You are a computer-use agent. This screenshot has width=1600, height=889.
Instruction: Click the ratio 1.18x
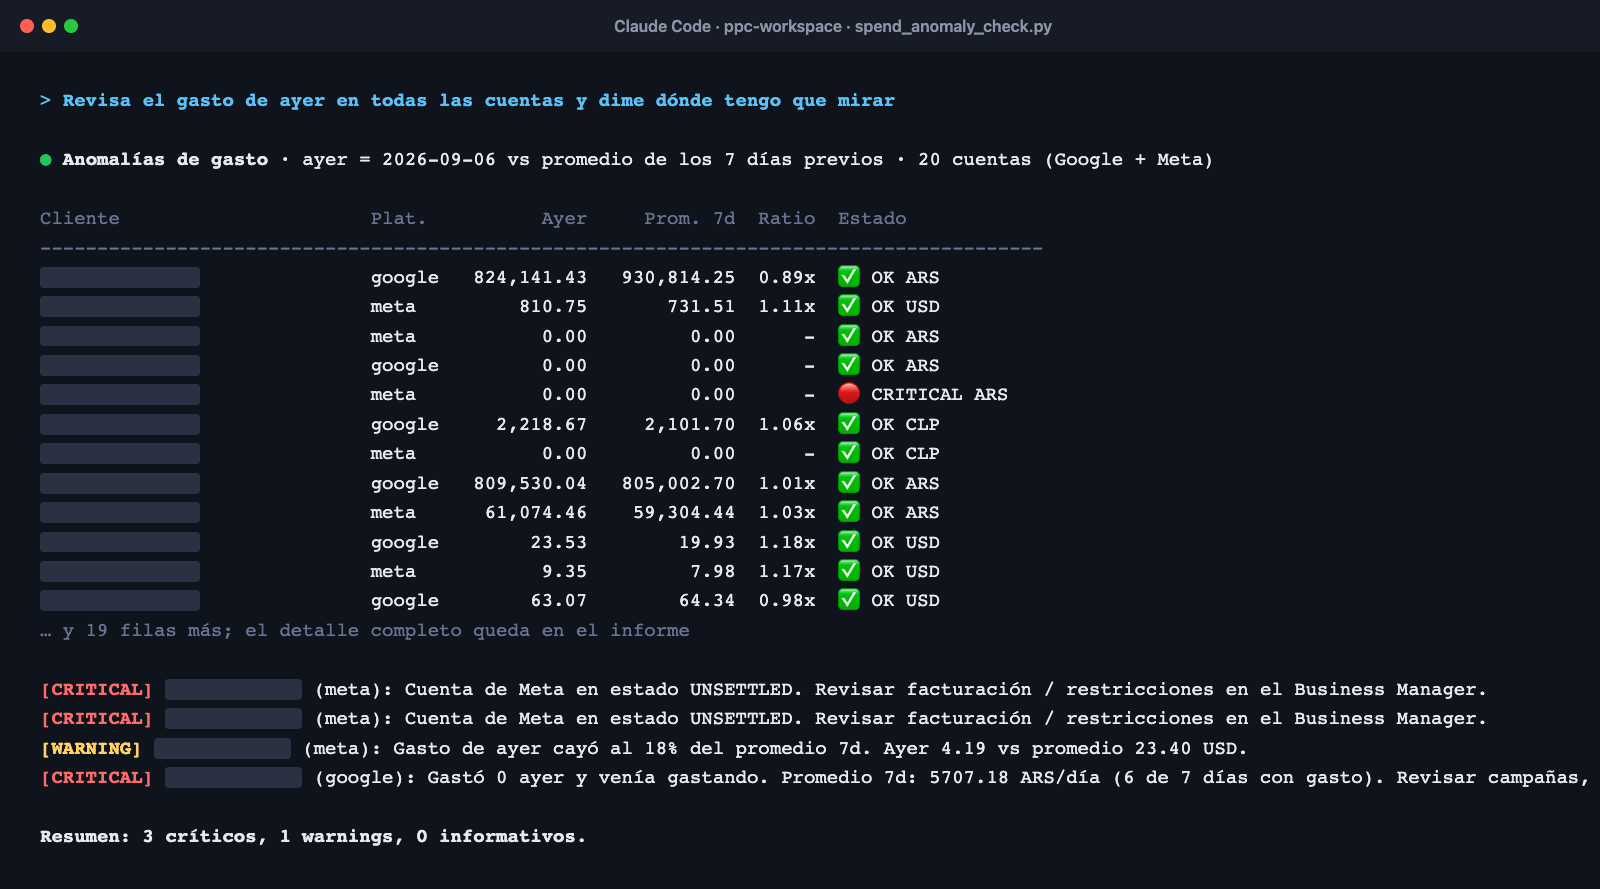786,542
